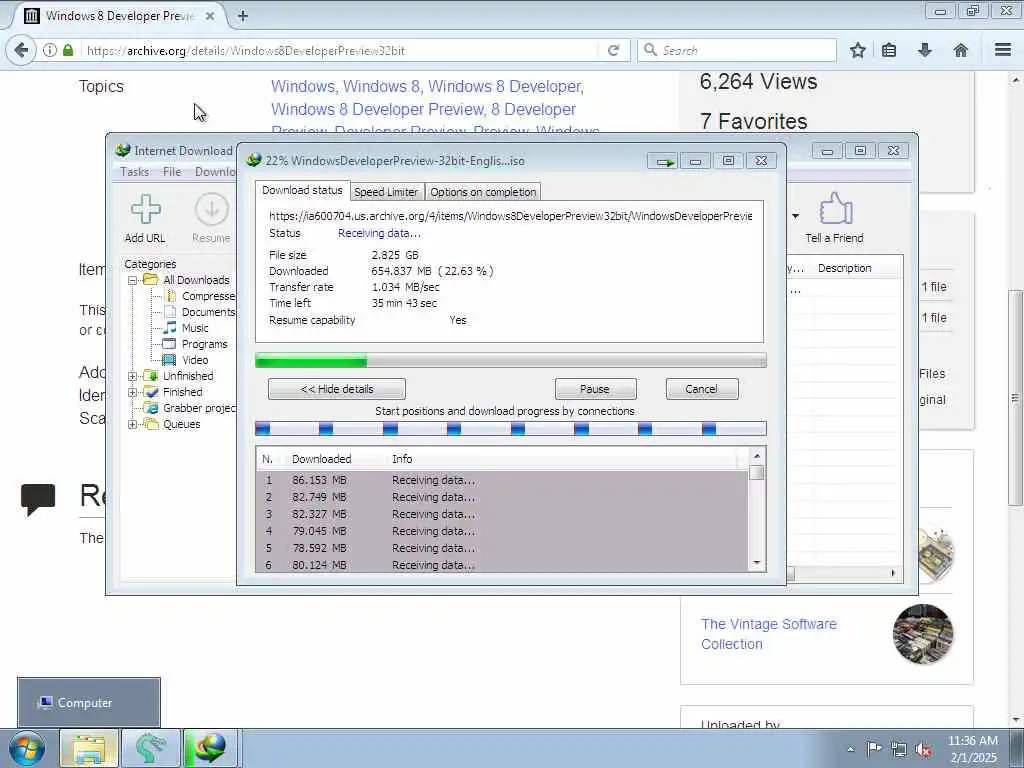Open the Firefox hamburger menu
1024x768 pixels.
[x=1003, y=50]
